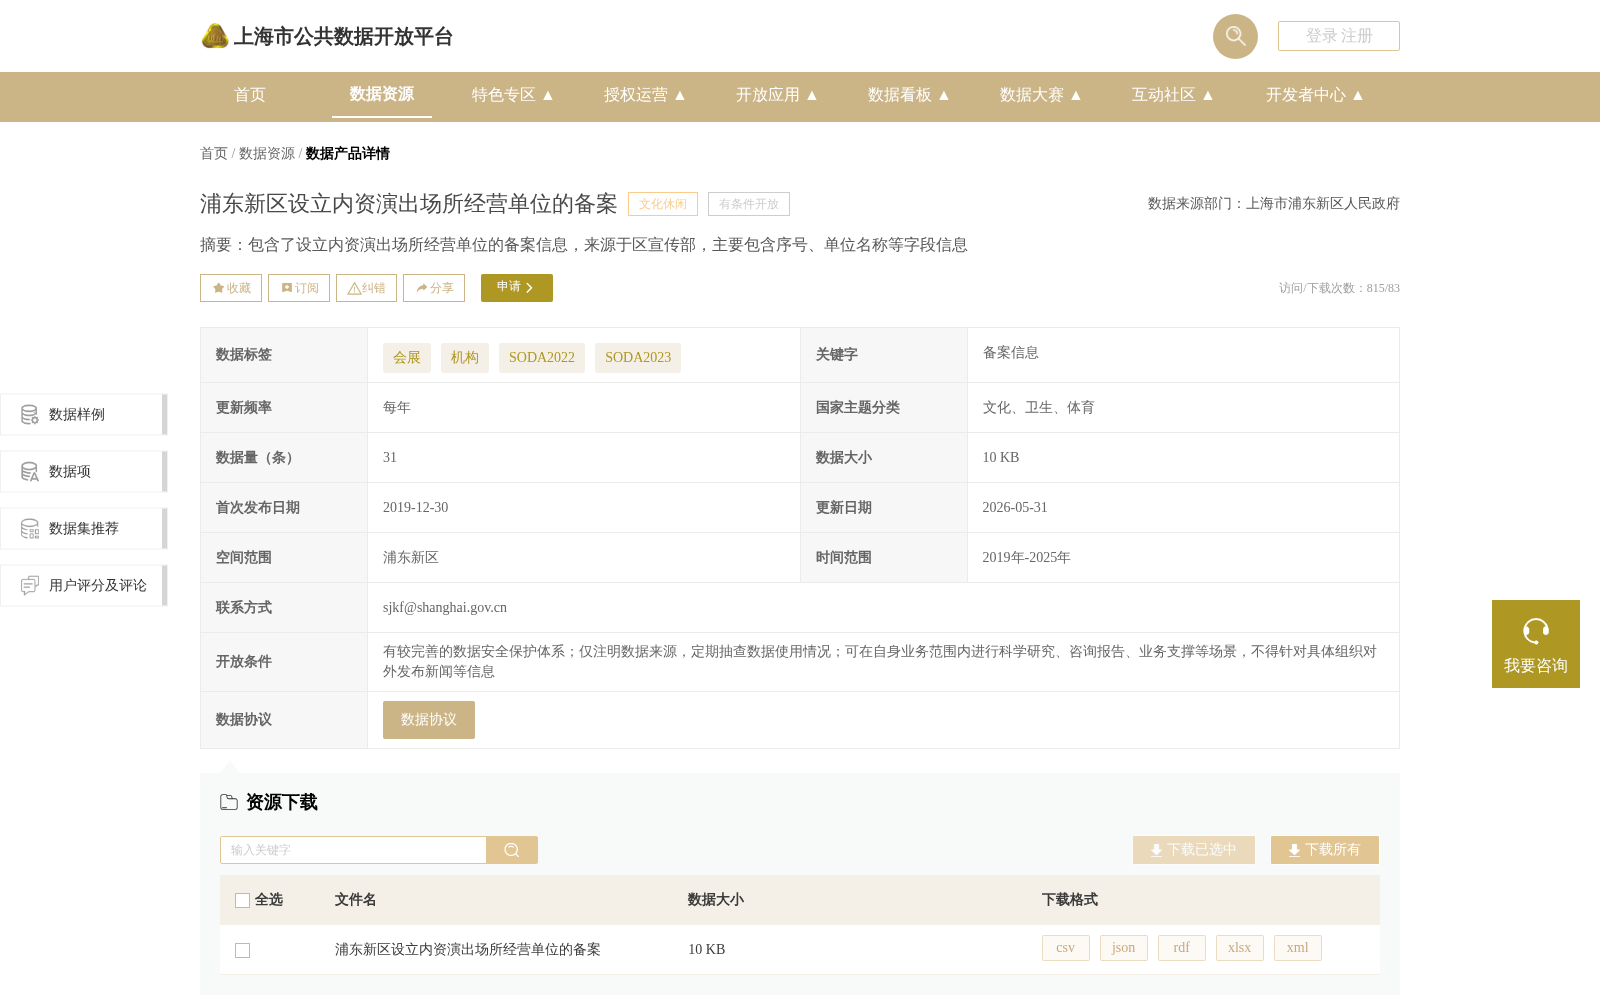Open the 用户评分及评论 sidebar item
Image resolution: width=1600 pixels, height=1000 pixels.
coord(83,585)
